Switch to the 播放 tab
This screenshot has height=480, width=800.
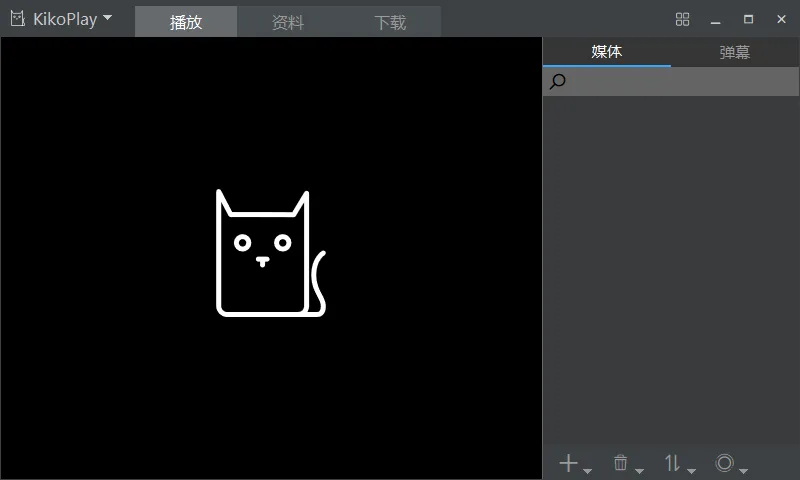[x=186, y=22]
